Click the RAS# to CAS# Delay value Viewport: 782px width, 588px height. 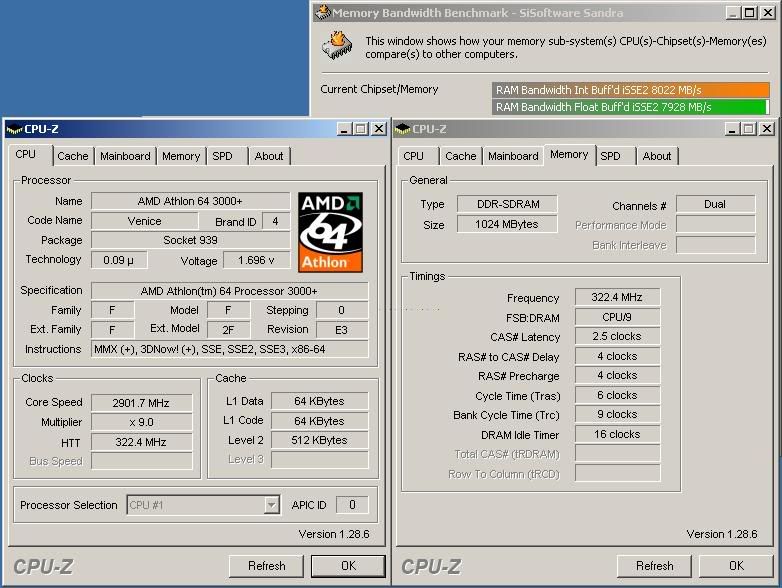(617, 356)
